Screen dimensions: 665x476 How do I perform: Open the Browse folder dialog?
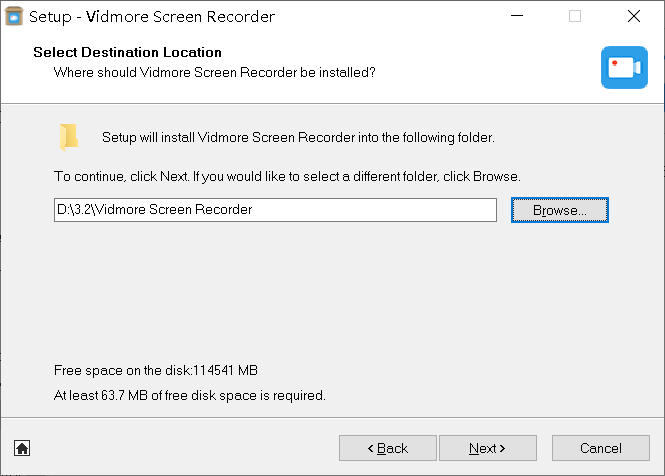point(560,210)
